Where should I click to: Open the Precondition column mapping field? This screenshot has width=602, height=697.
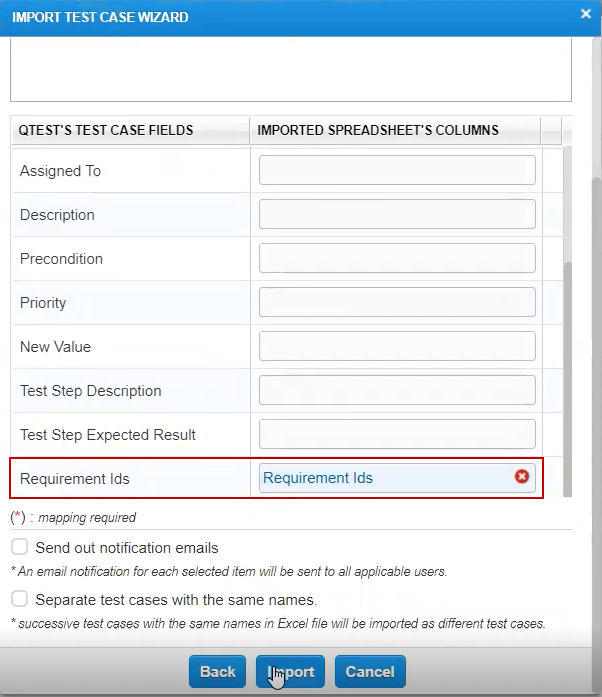(x=397, y=259)
